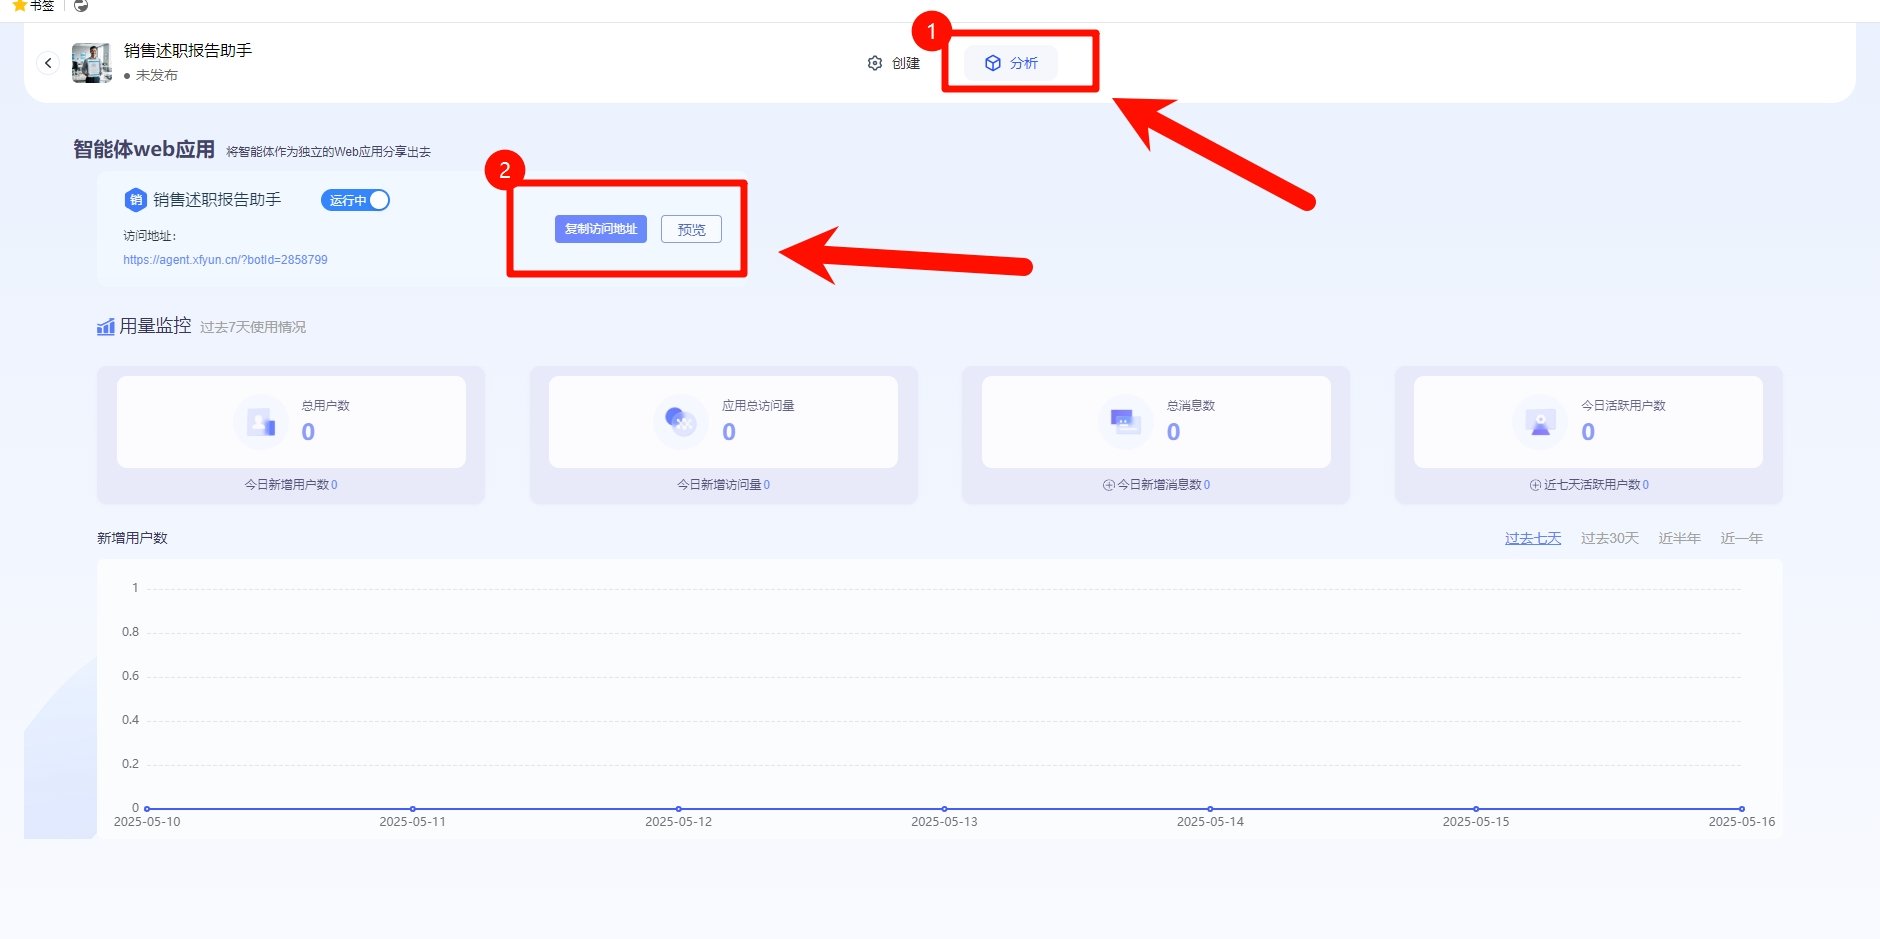Open the agent.xfyun.cn access link
Viewport: 1880px width, 939px height.
(225, 260)
